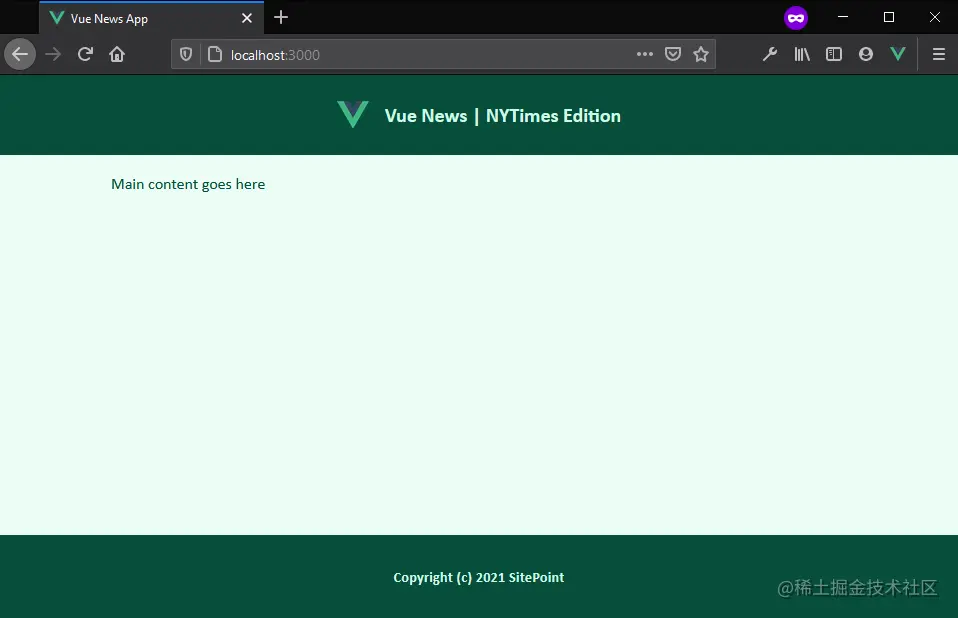Open the Firefox Account icon
Image resolution: width=958 pixels, height=618 pixels.
pos(866,54)
